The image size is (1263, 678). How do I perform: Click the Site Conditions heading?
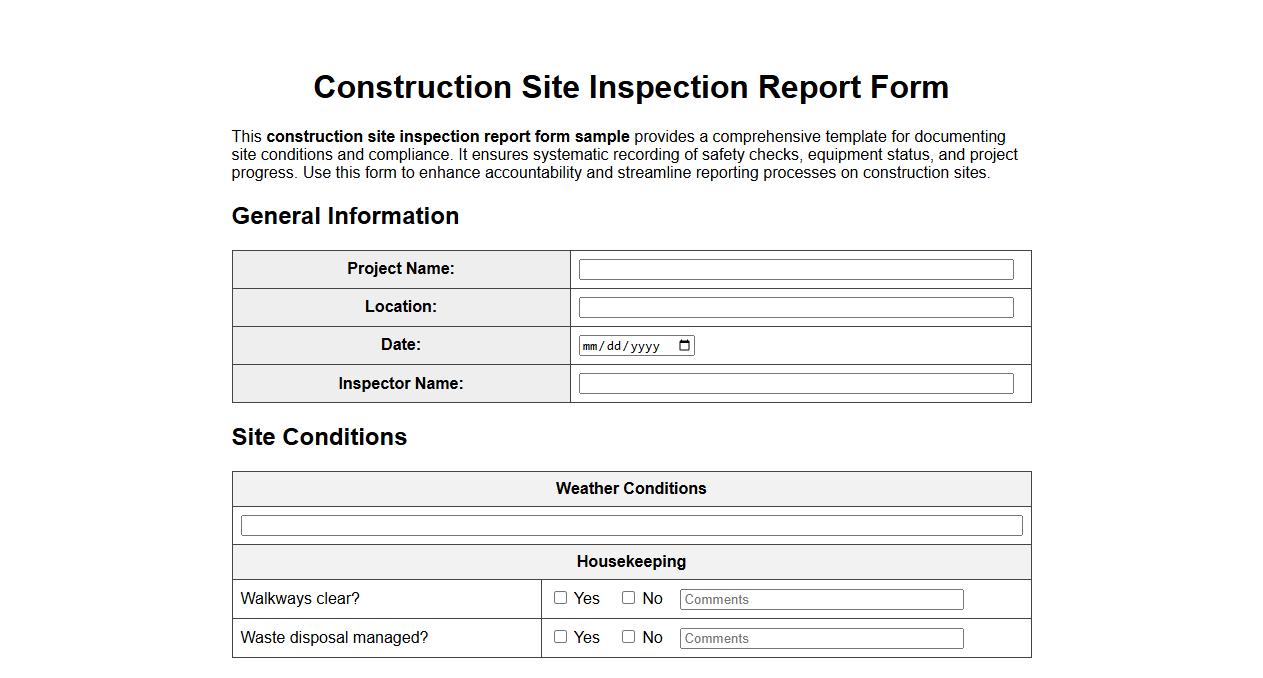click(319, 437)
